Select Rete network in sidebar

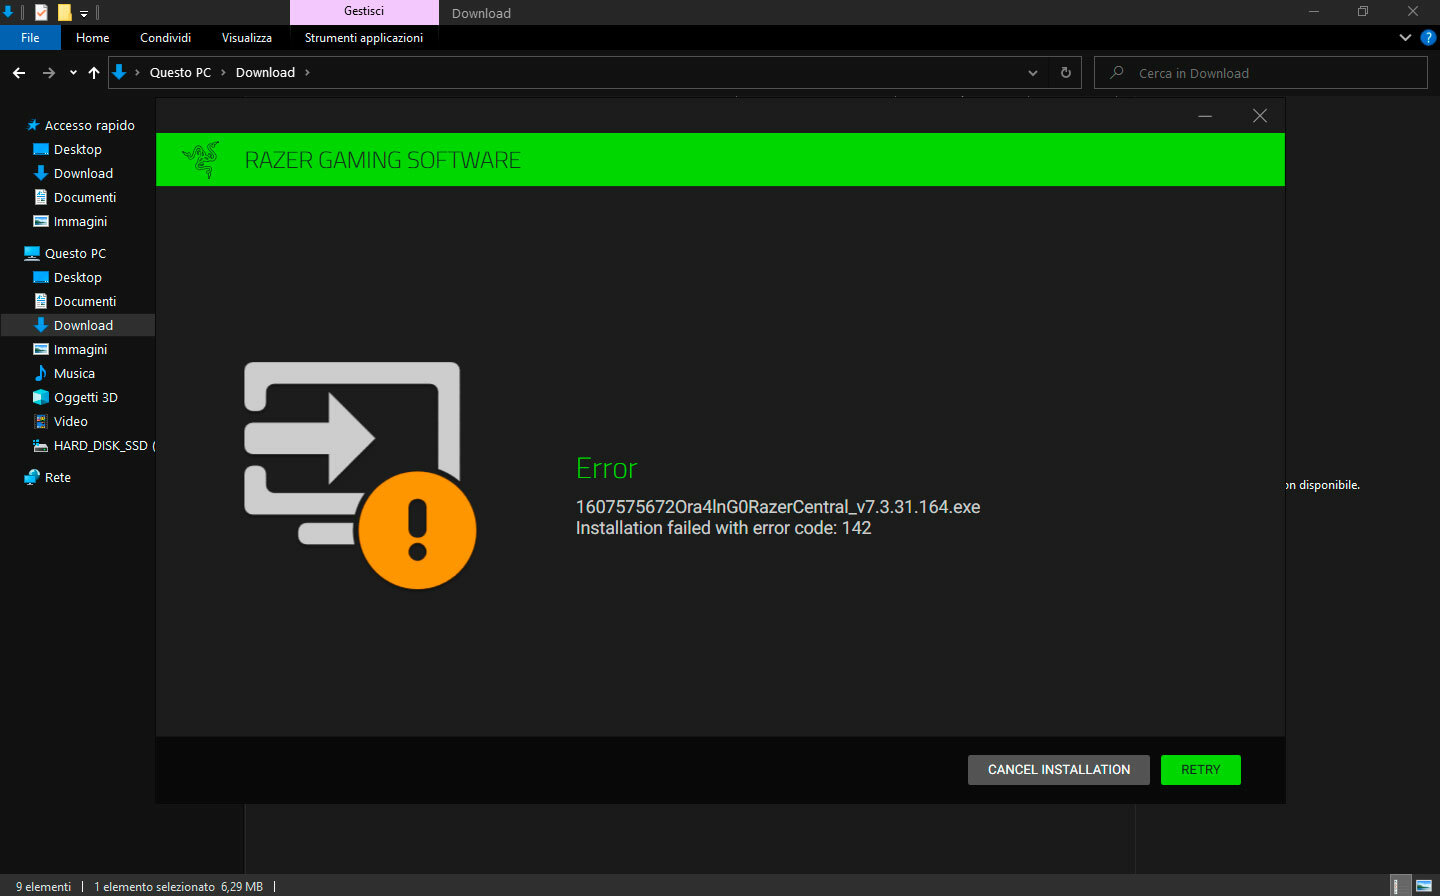point(58,477)
